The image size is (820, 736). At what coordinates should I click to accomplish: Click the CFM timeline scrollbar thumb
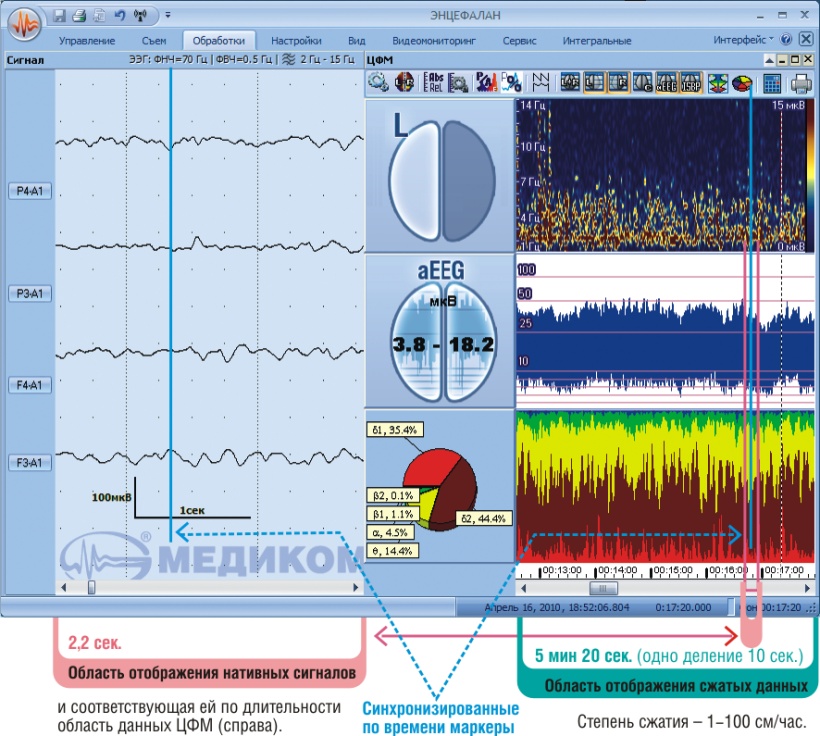click(x=603, y=588)
